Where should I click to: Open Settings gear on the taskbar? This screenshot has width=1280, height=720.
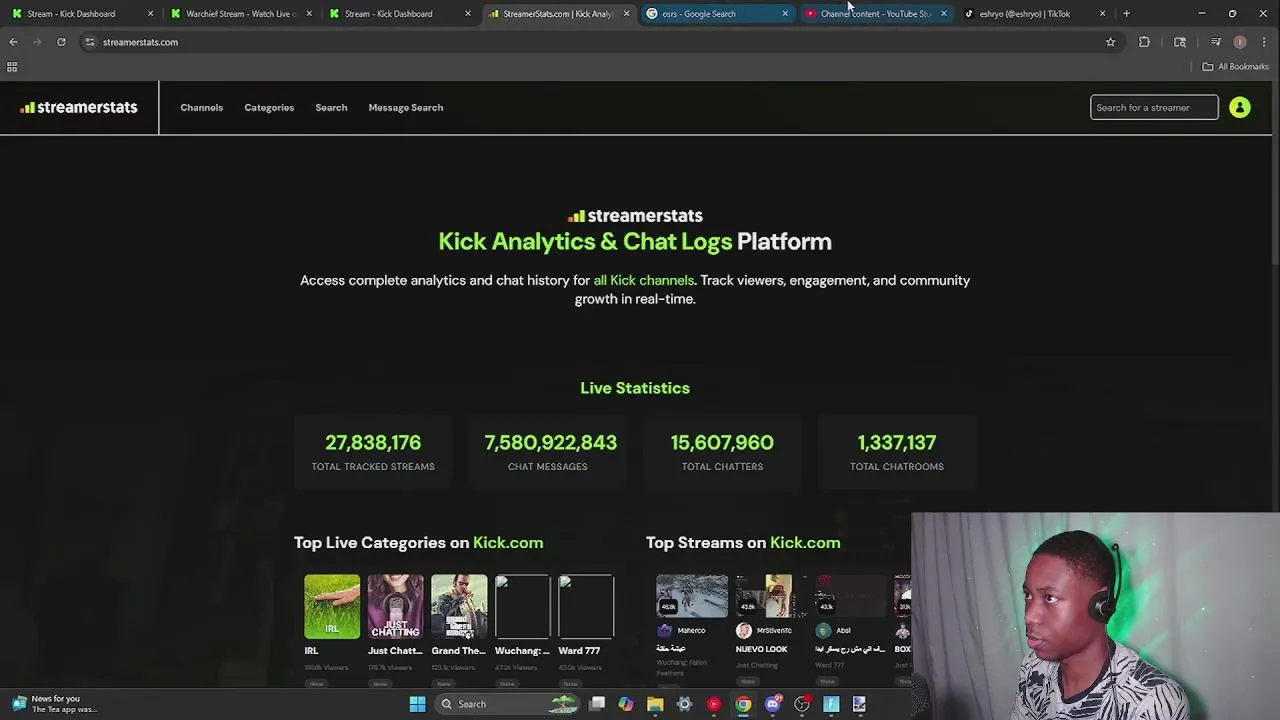(x=684, y=704)
